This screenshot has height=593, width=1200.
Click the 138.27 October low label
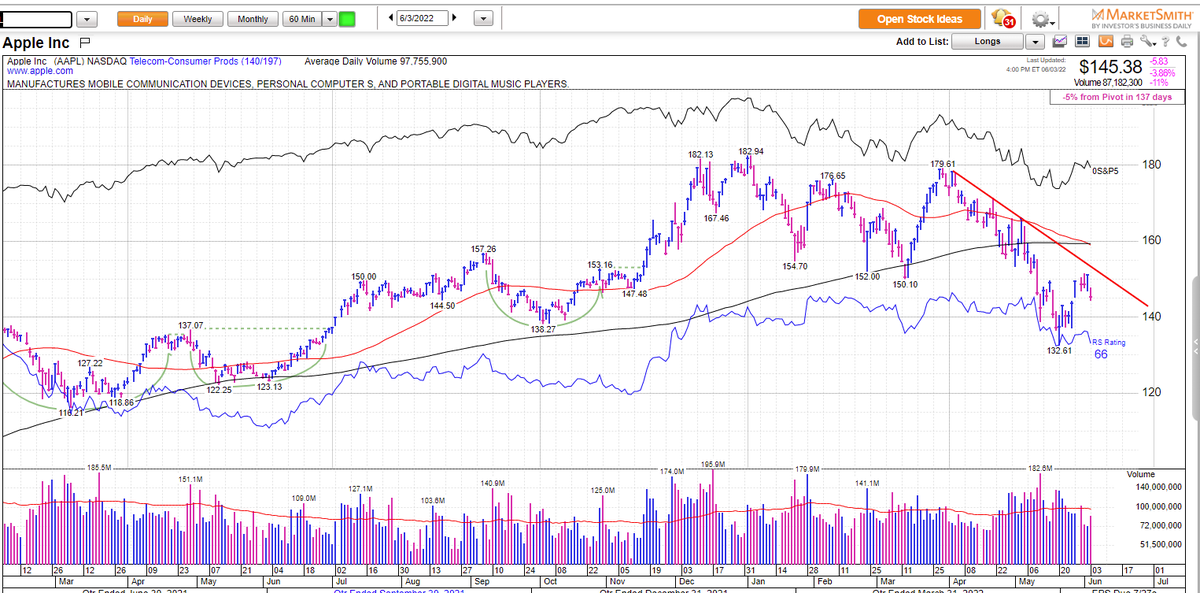pyautogui.click(x=543, y=328)
